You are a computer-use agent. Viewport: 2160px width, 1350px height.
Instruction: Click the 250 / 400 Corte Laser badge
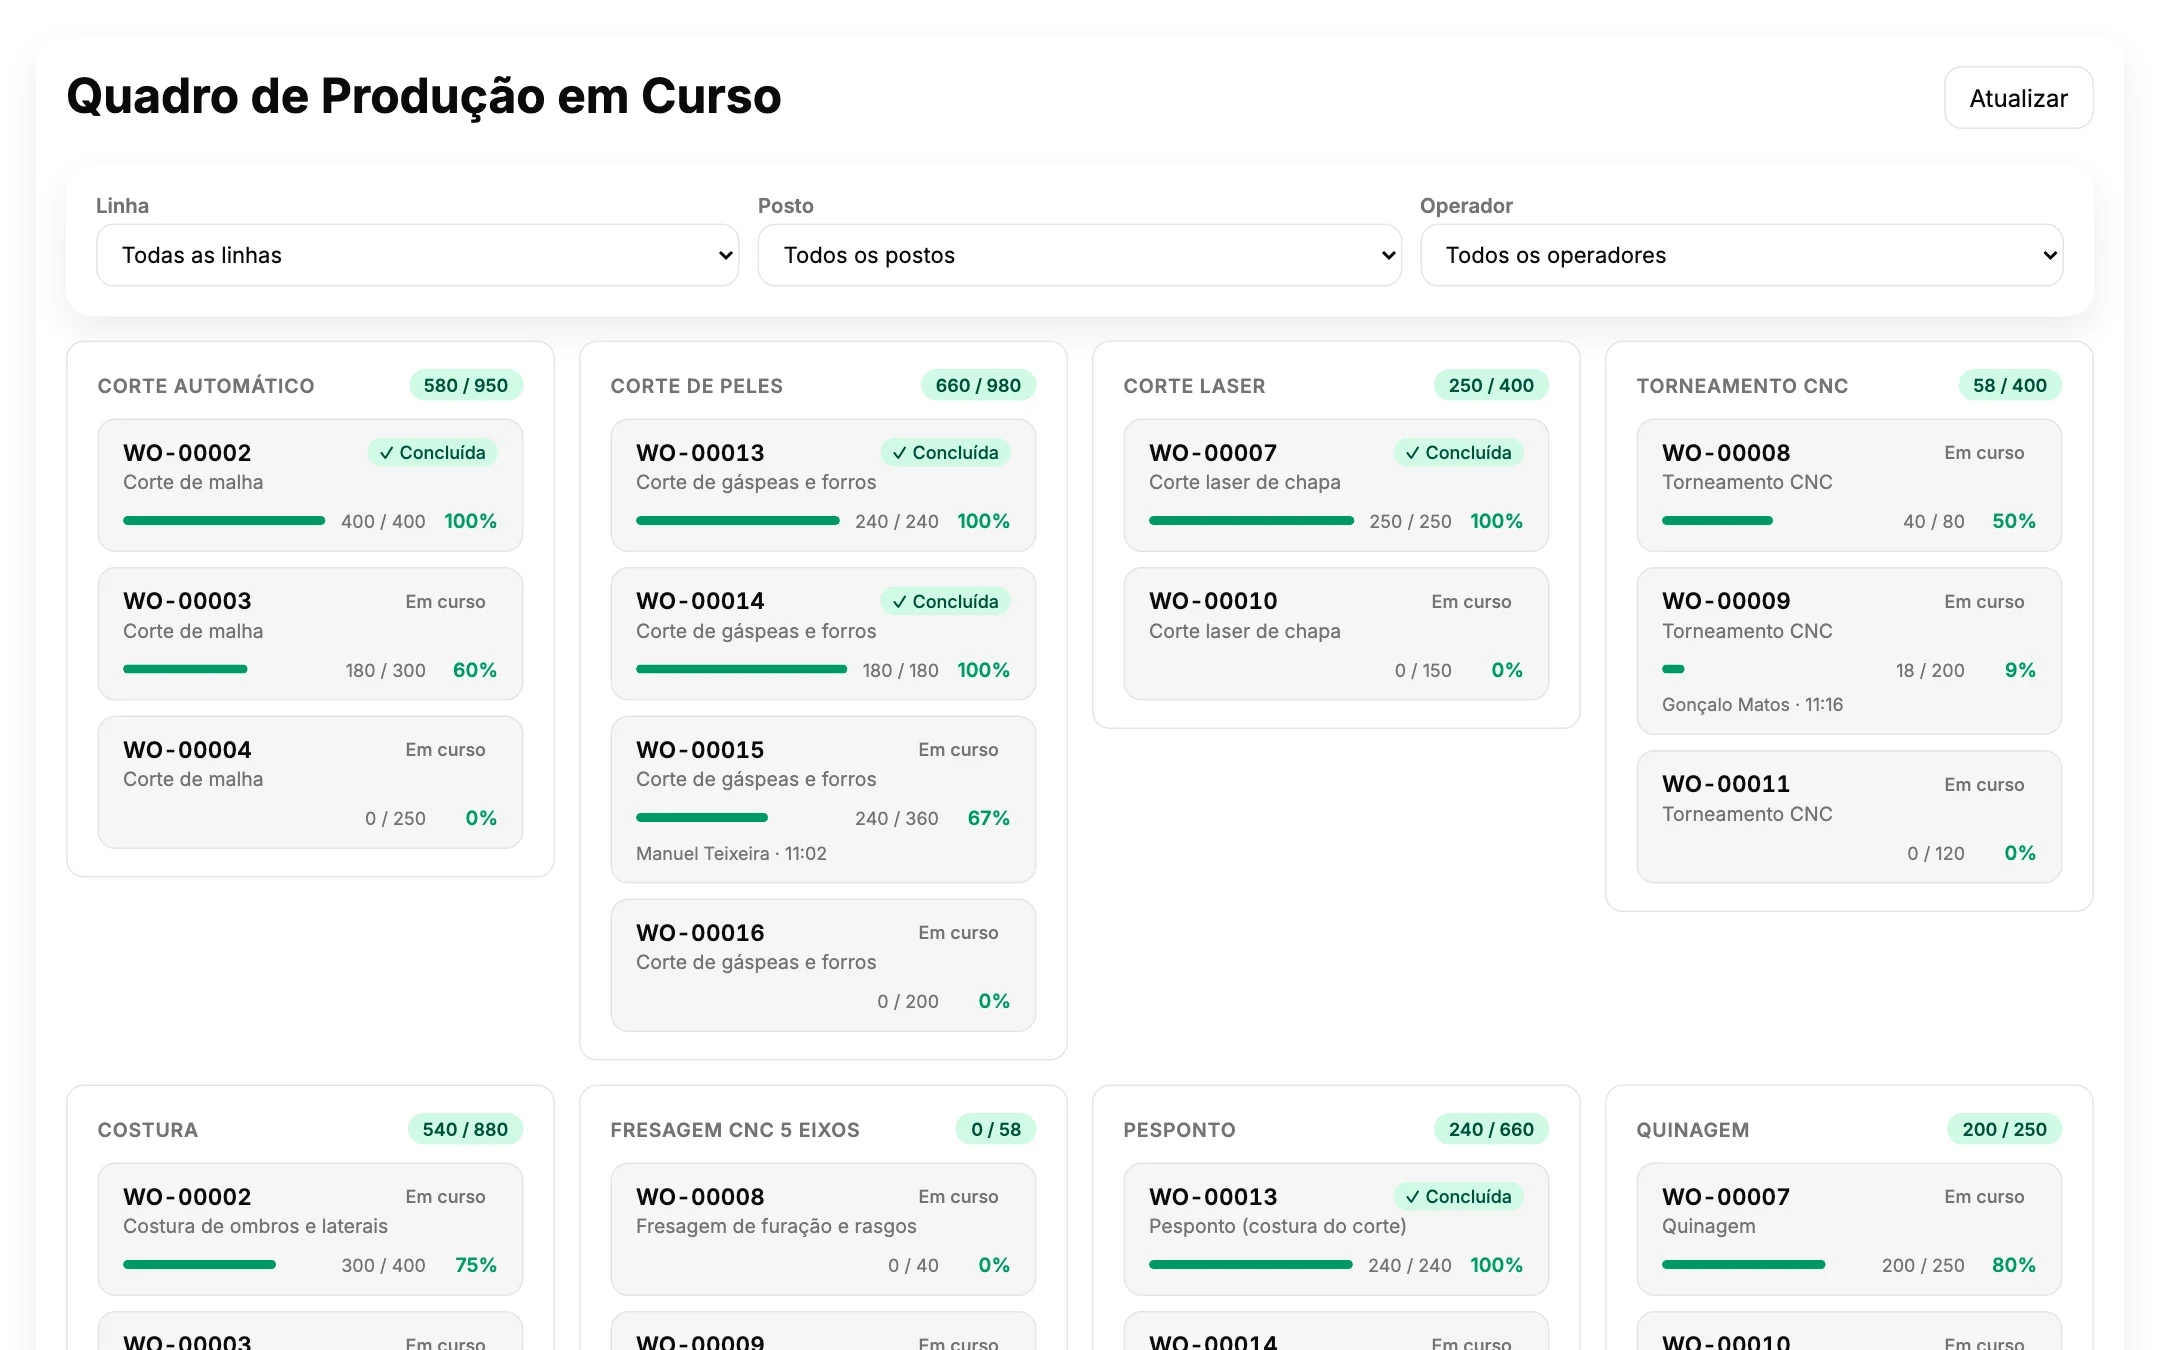(x=1491, y=385)
